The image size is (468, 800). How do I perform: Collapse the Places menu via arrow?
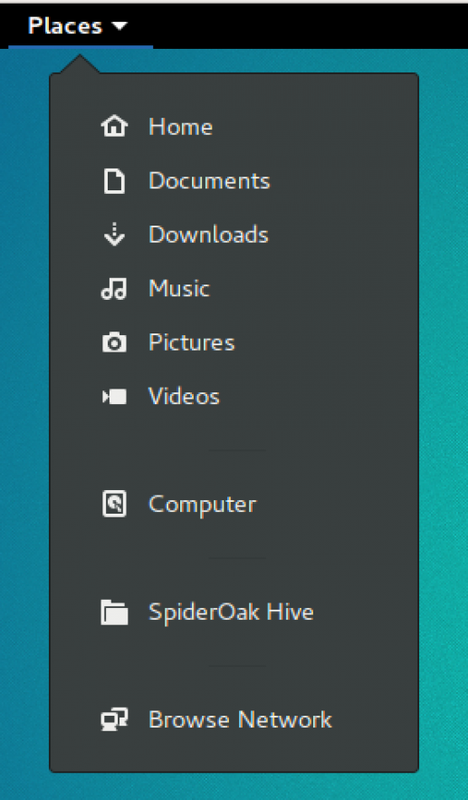(119, 26)
